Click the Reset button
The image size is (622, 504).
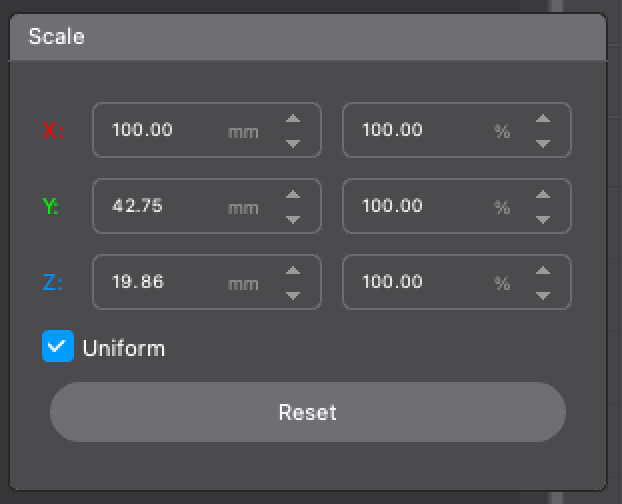[x=308, y=412]
